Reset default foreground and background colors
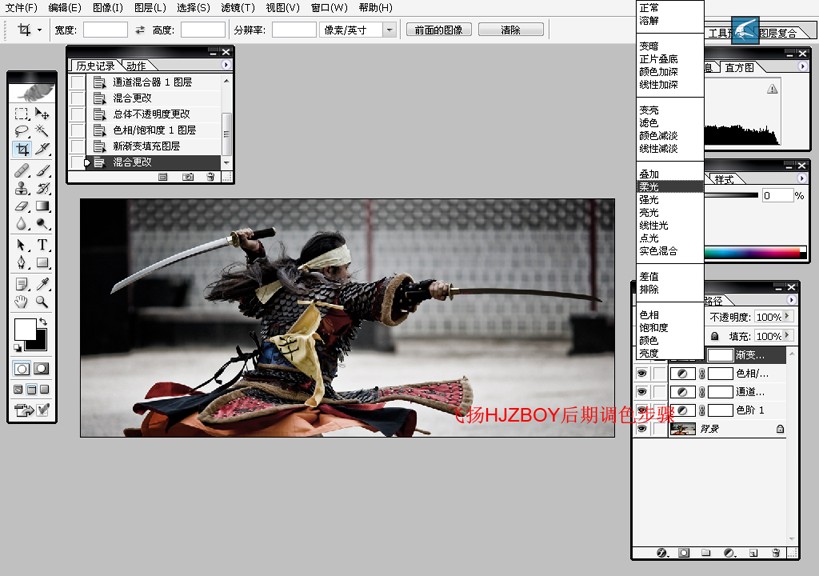Screen dimensions: 819x576 point(17,348)
